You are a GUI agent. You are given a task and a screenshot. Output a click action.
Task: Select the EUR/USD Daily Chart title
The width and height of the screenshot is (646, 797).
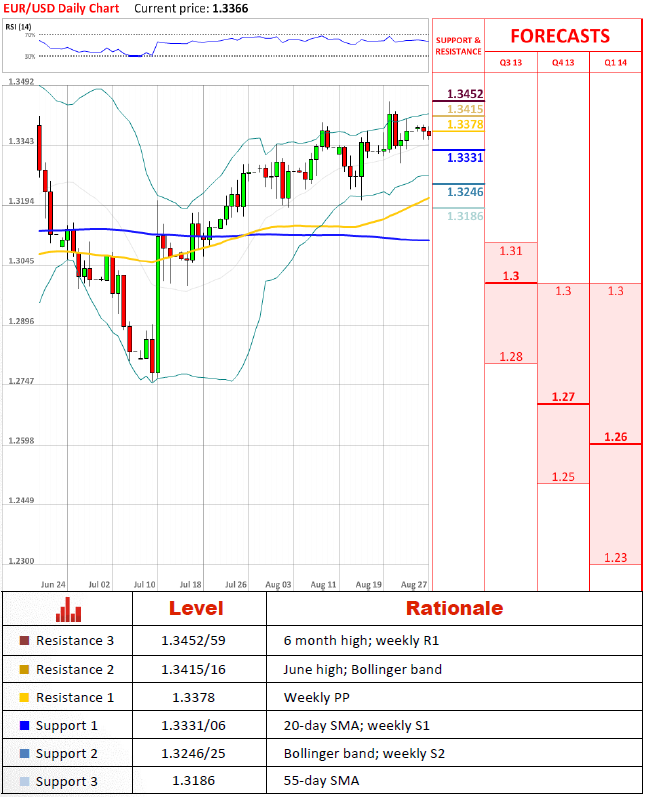pos(61,8)
